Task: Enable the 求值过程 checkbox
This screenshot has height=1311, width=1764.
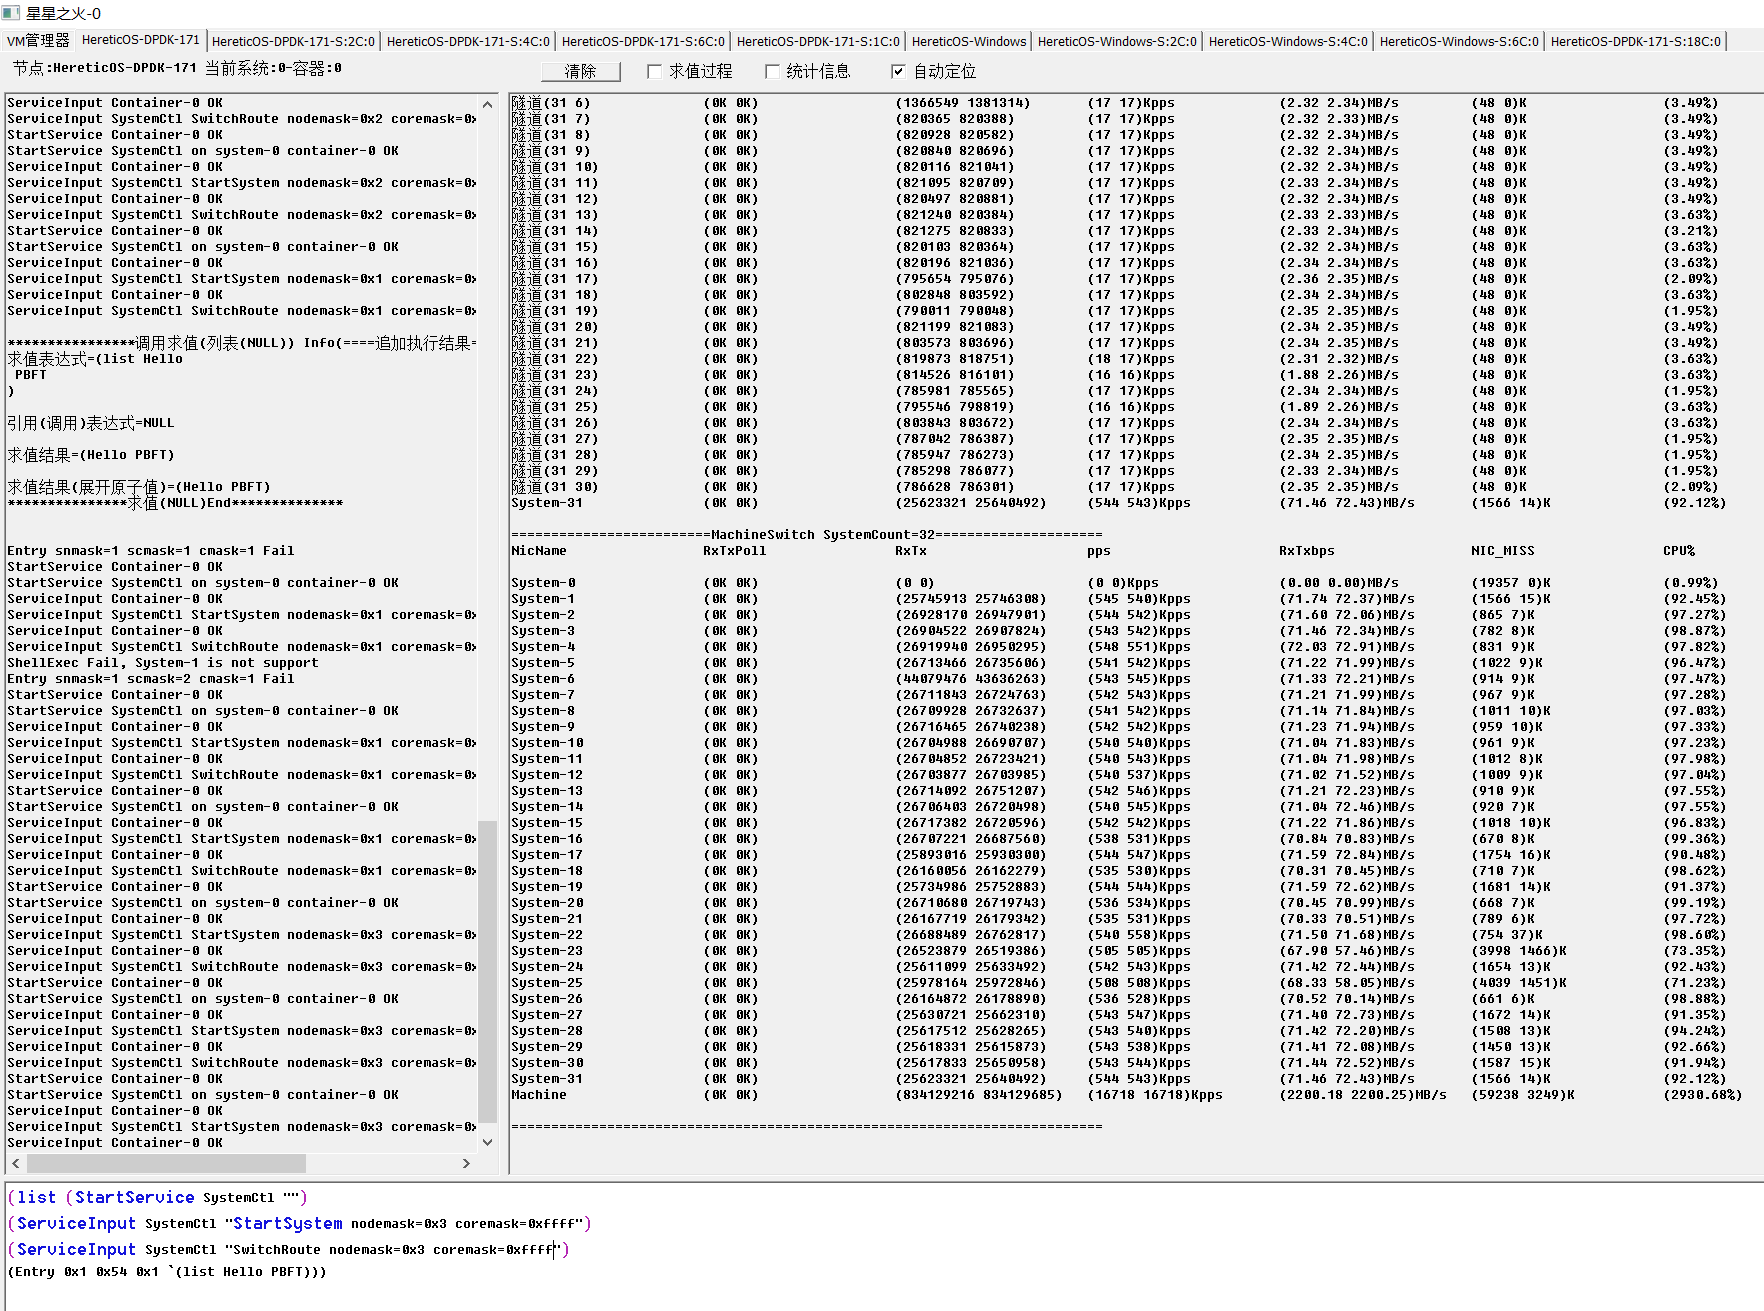Action: (x=654, y=71)
